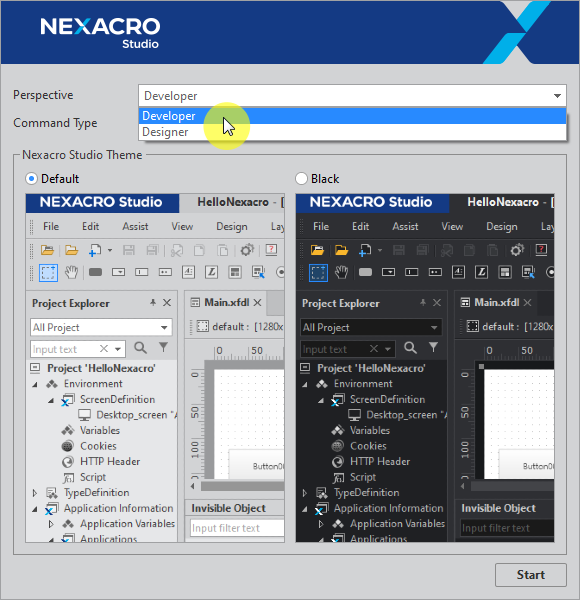Open the Edit menu in Black preview
Screen dimensions: 580x600
(360, 227)
